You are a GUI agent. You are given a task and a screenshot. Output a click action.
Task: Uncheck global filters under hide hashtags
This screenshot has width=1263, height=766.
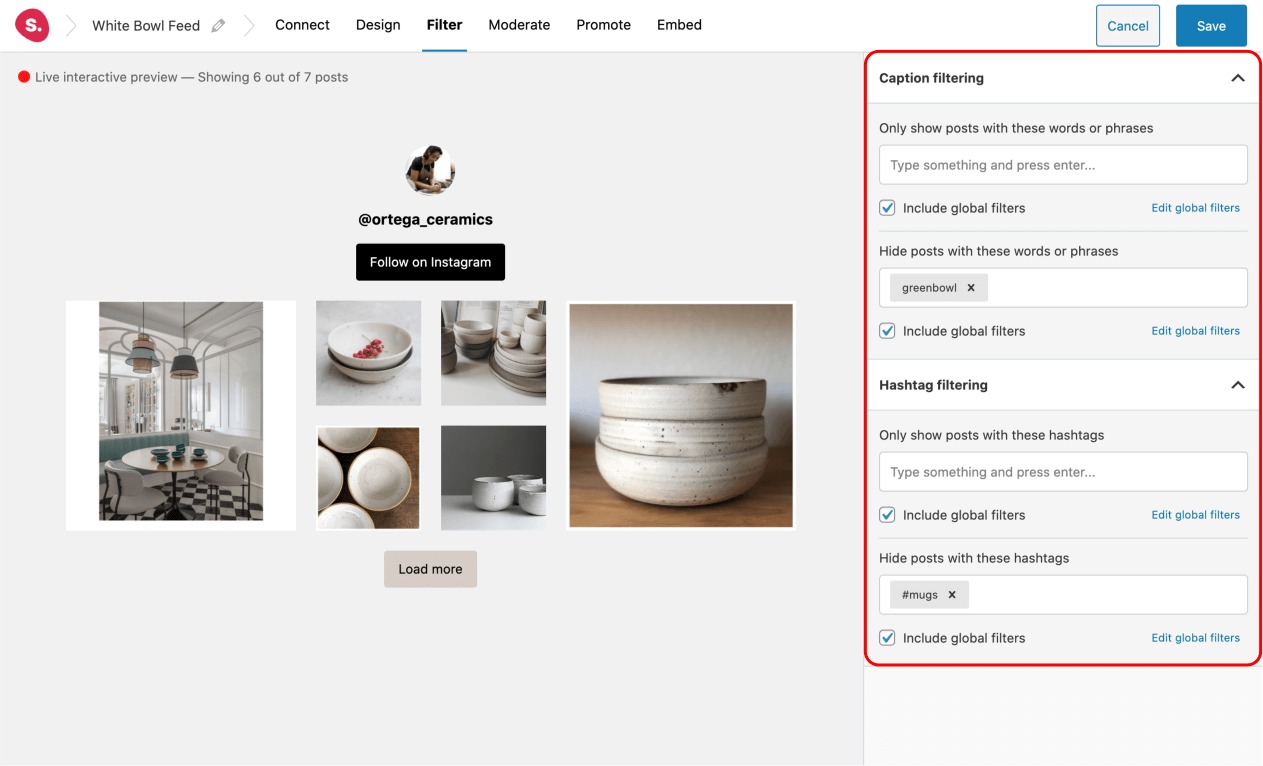(887, 638)
